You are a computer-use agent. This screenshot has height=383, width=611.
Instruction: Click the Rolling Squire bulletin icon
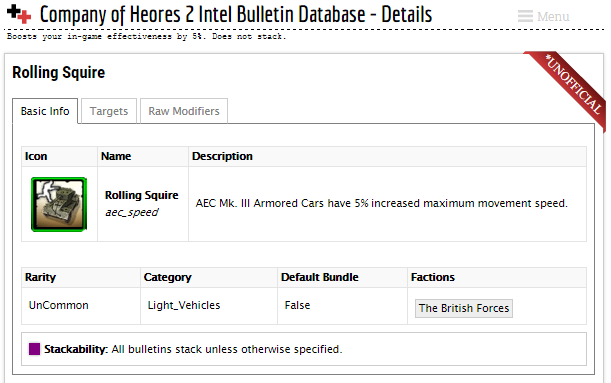tap(59, 204)
